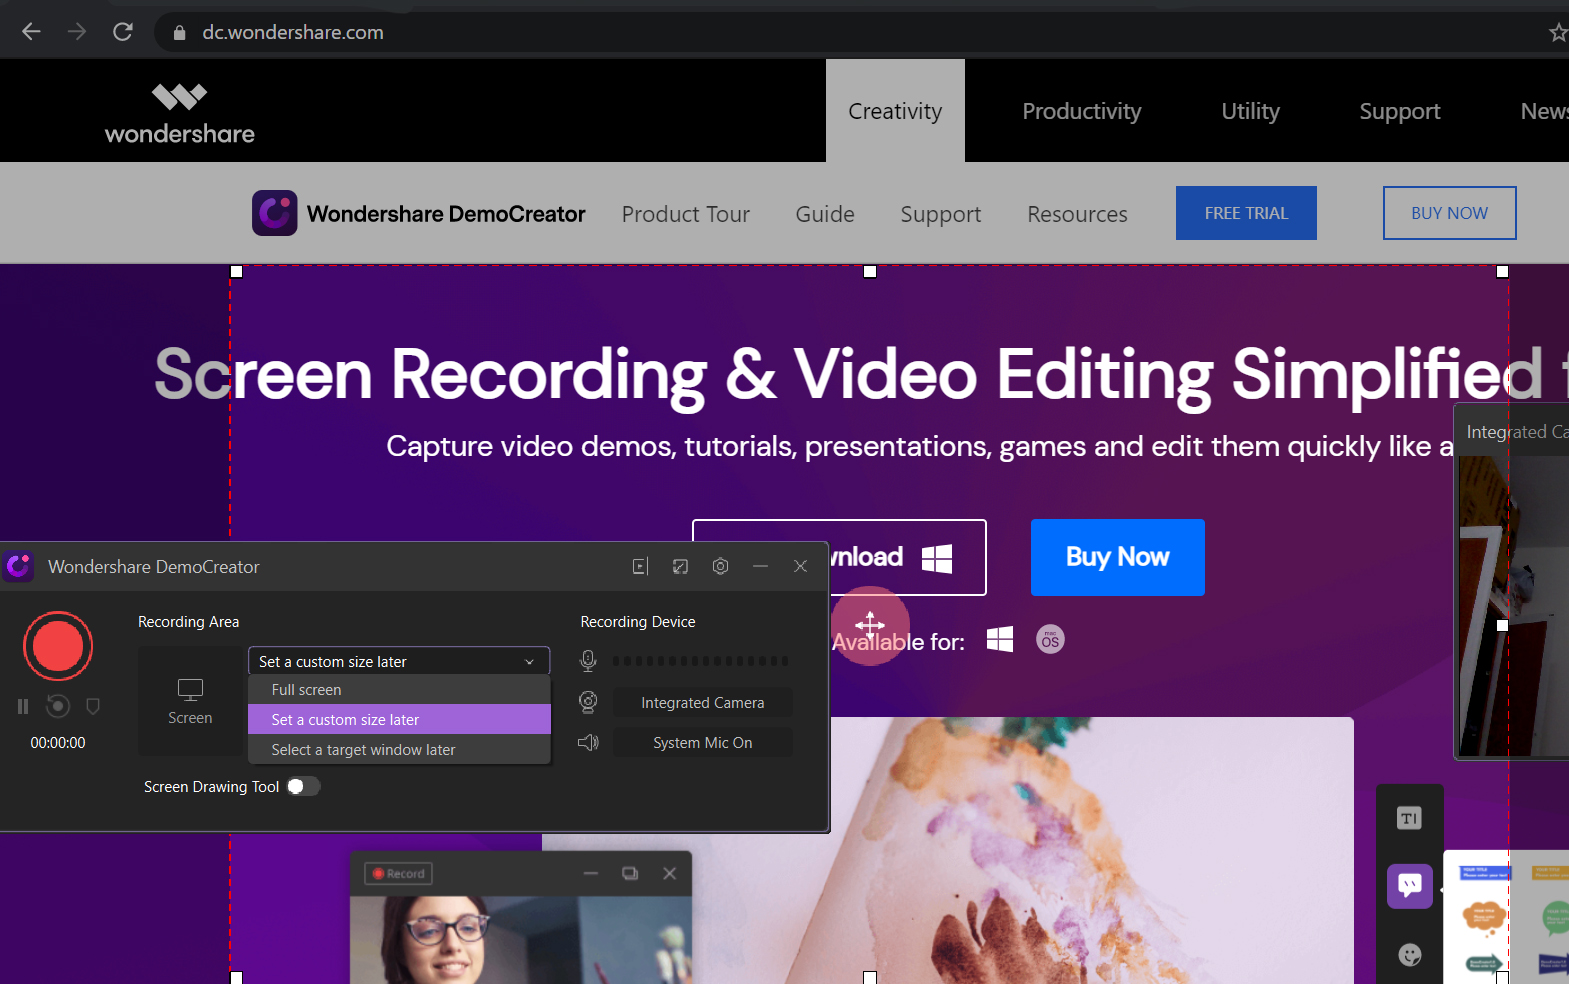Click the blue Buy Now button
Screen dimensions: 1569x984
(x=1117, y=557)
